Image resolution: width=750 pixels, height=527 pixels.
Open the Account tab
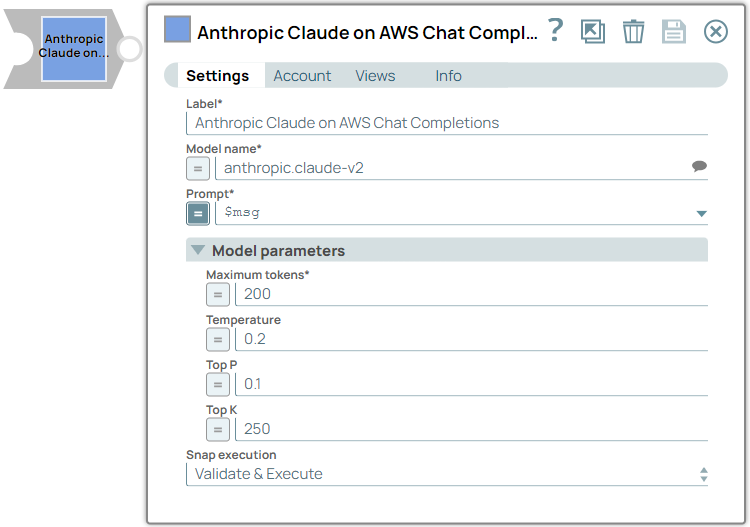[x=302, y=76]
